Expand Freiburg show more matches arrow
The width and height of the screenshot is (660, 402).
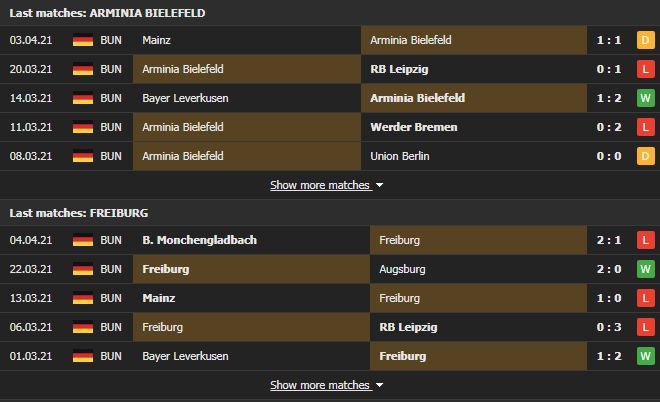coord(380,385)
